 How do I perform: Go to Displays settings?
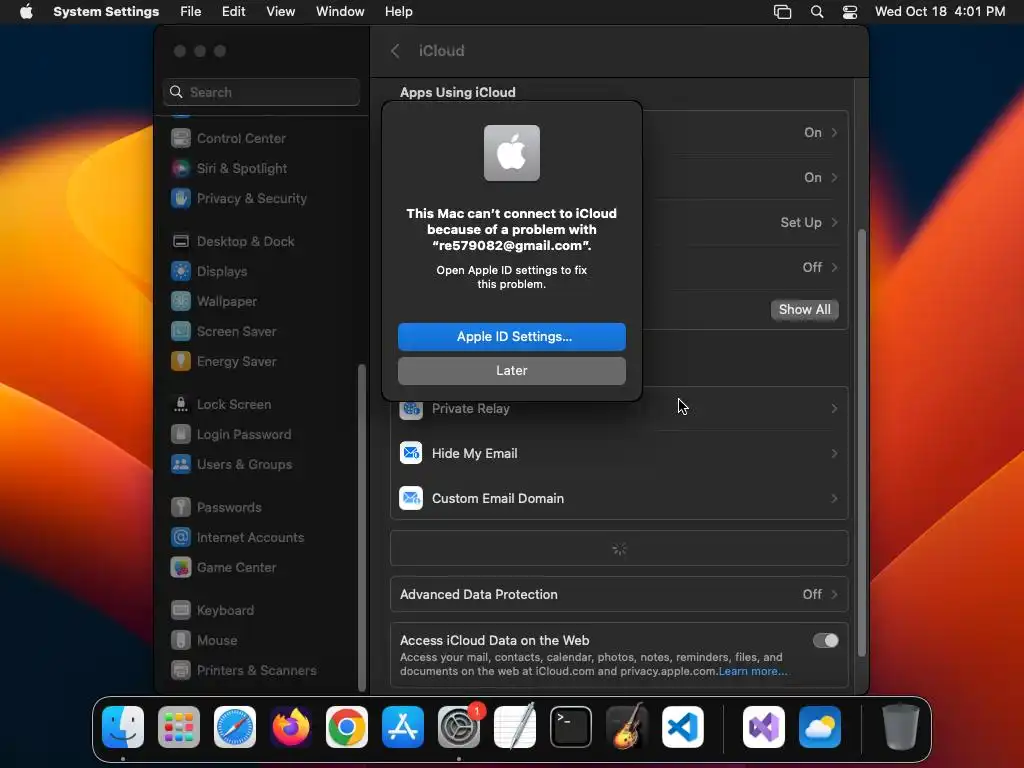[x=209, y=272]
